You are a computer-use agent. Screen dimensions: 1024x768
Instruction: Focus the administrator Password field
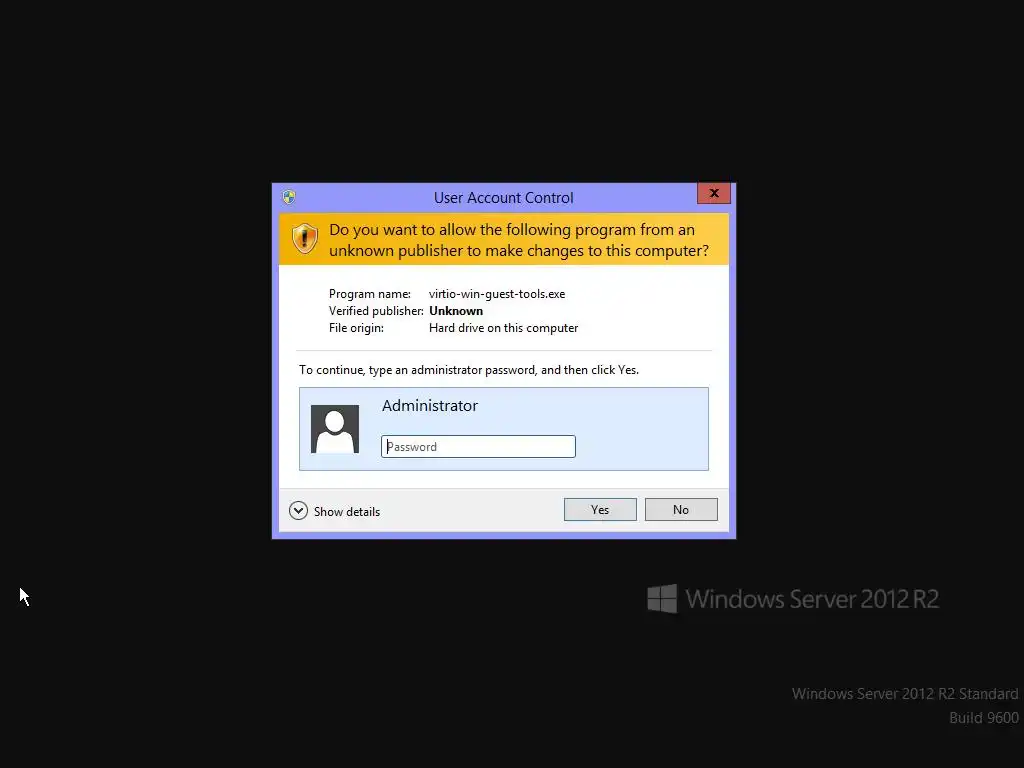[478, 447]
